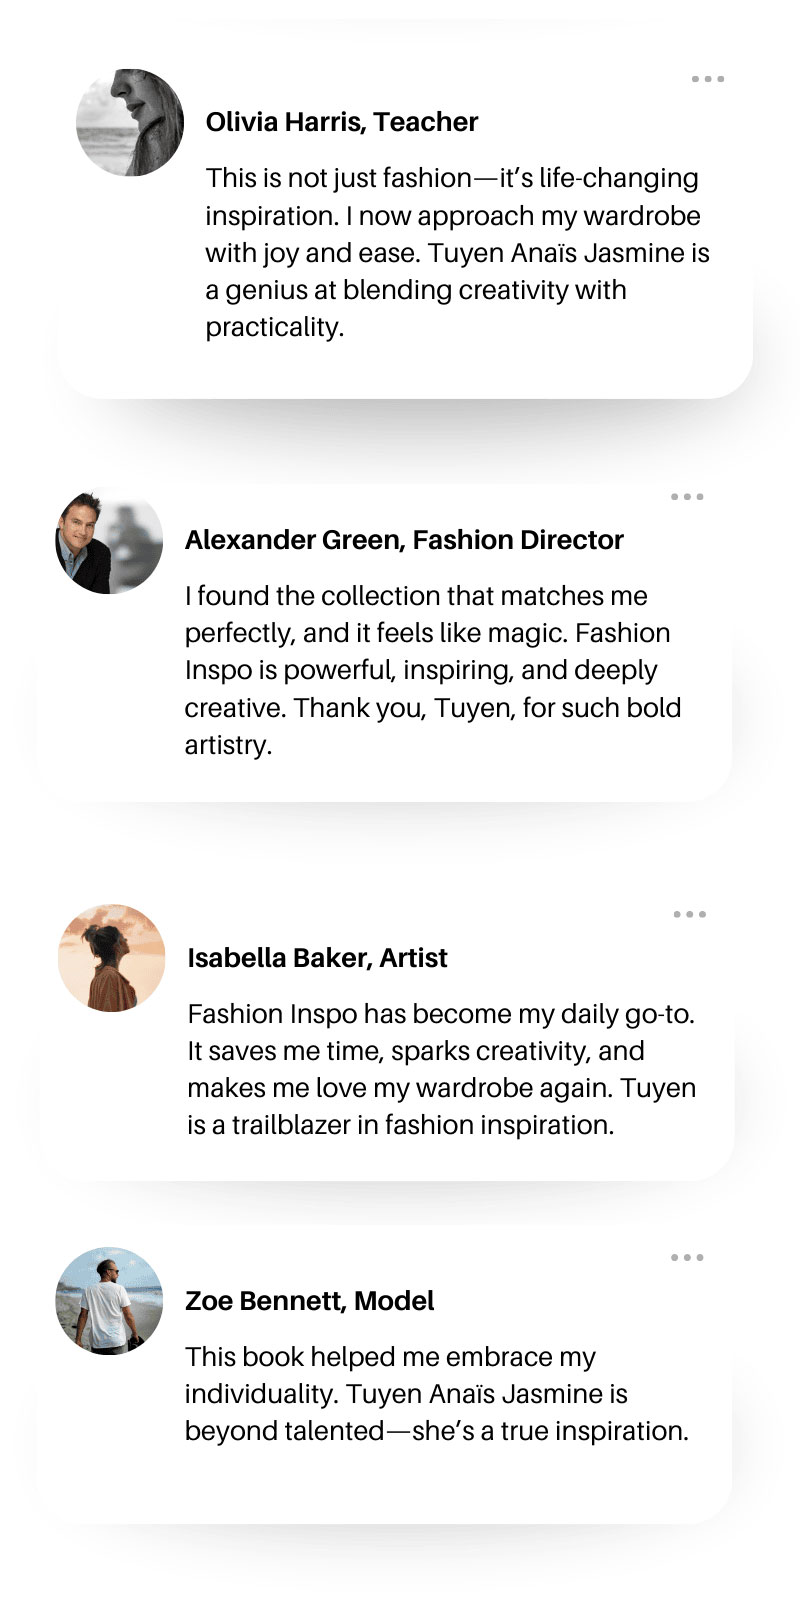
Task: Click "she's a true inspiration" in Zoe's review
Action: tap(550, 1431)
